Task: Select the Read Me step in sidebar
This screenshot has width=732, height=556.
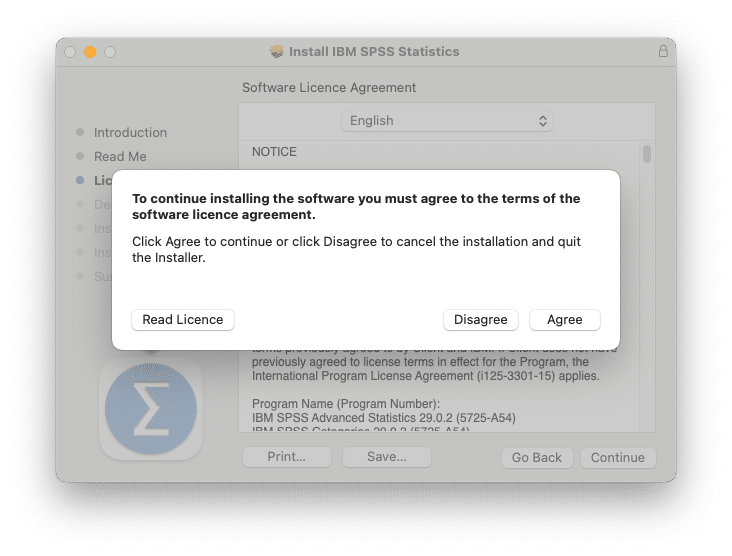Action: point(120,156)
